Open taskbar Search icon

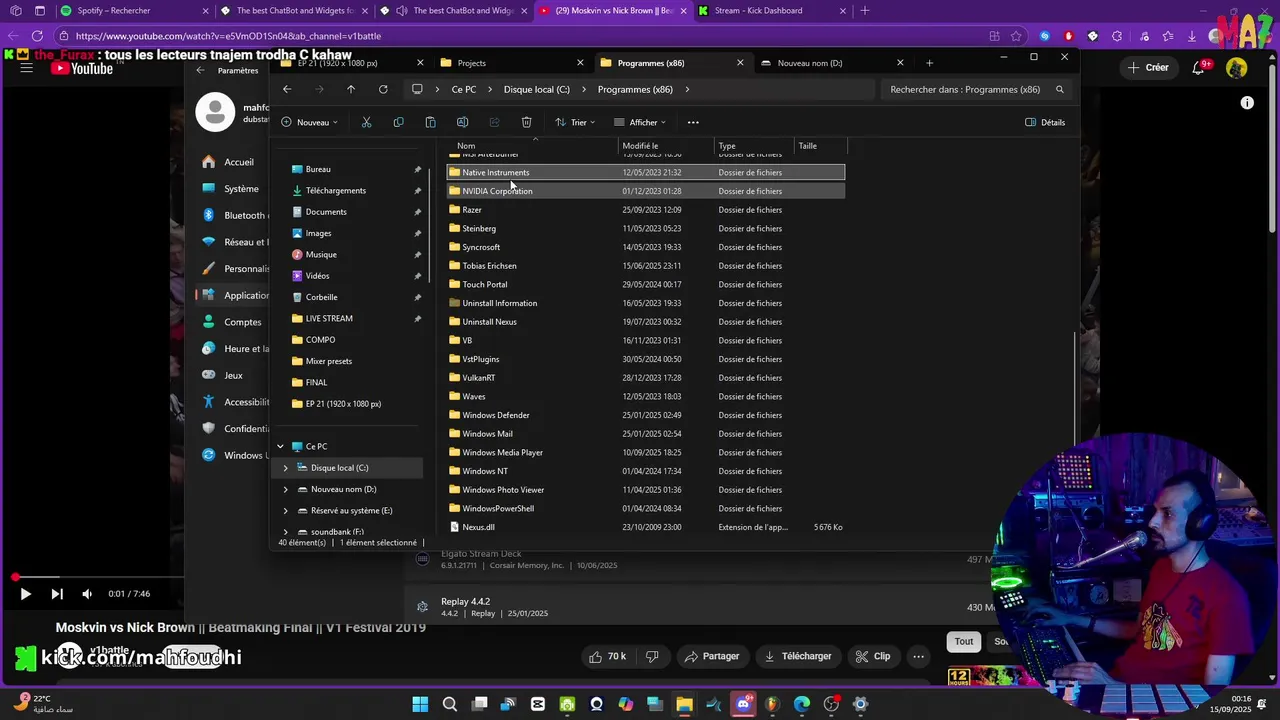tap(450, 704)
